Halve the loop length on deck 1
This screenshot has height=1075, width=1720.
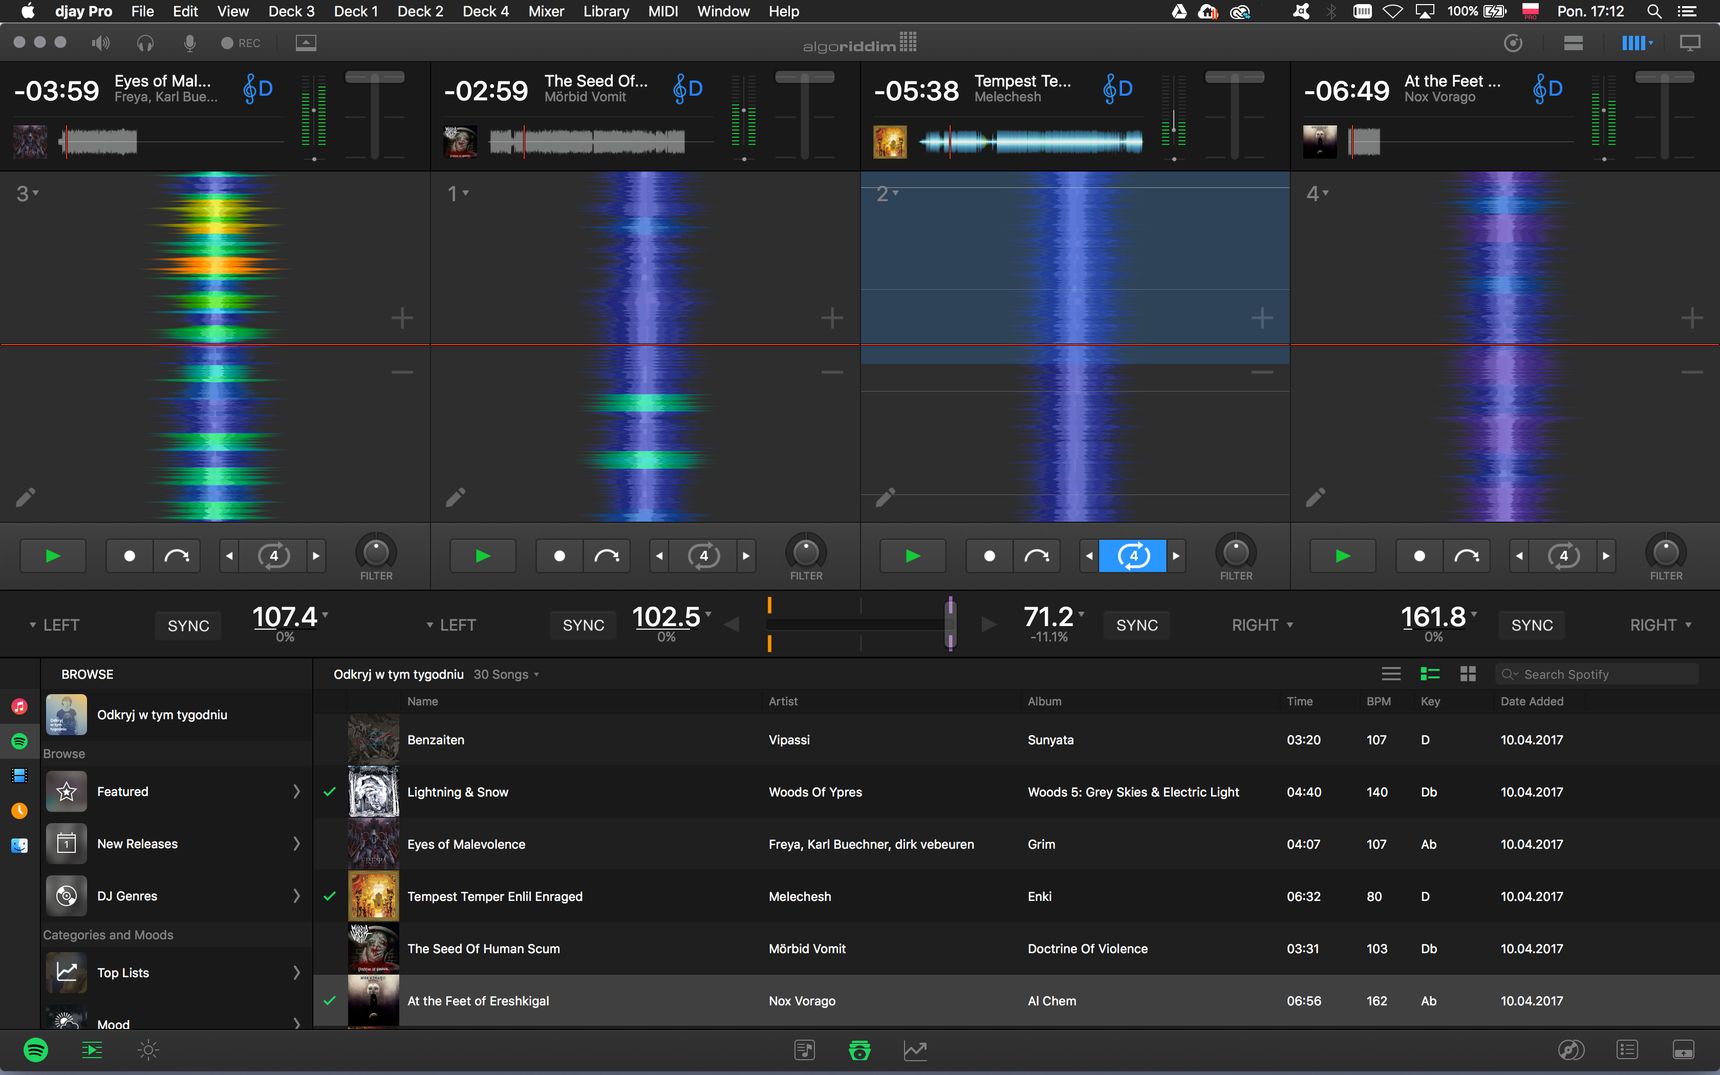tap(659, 556)
